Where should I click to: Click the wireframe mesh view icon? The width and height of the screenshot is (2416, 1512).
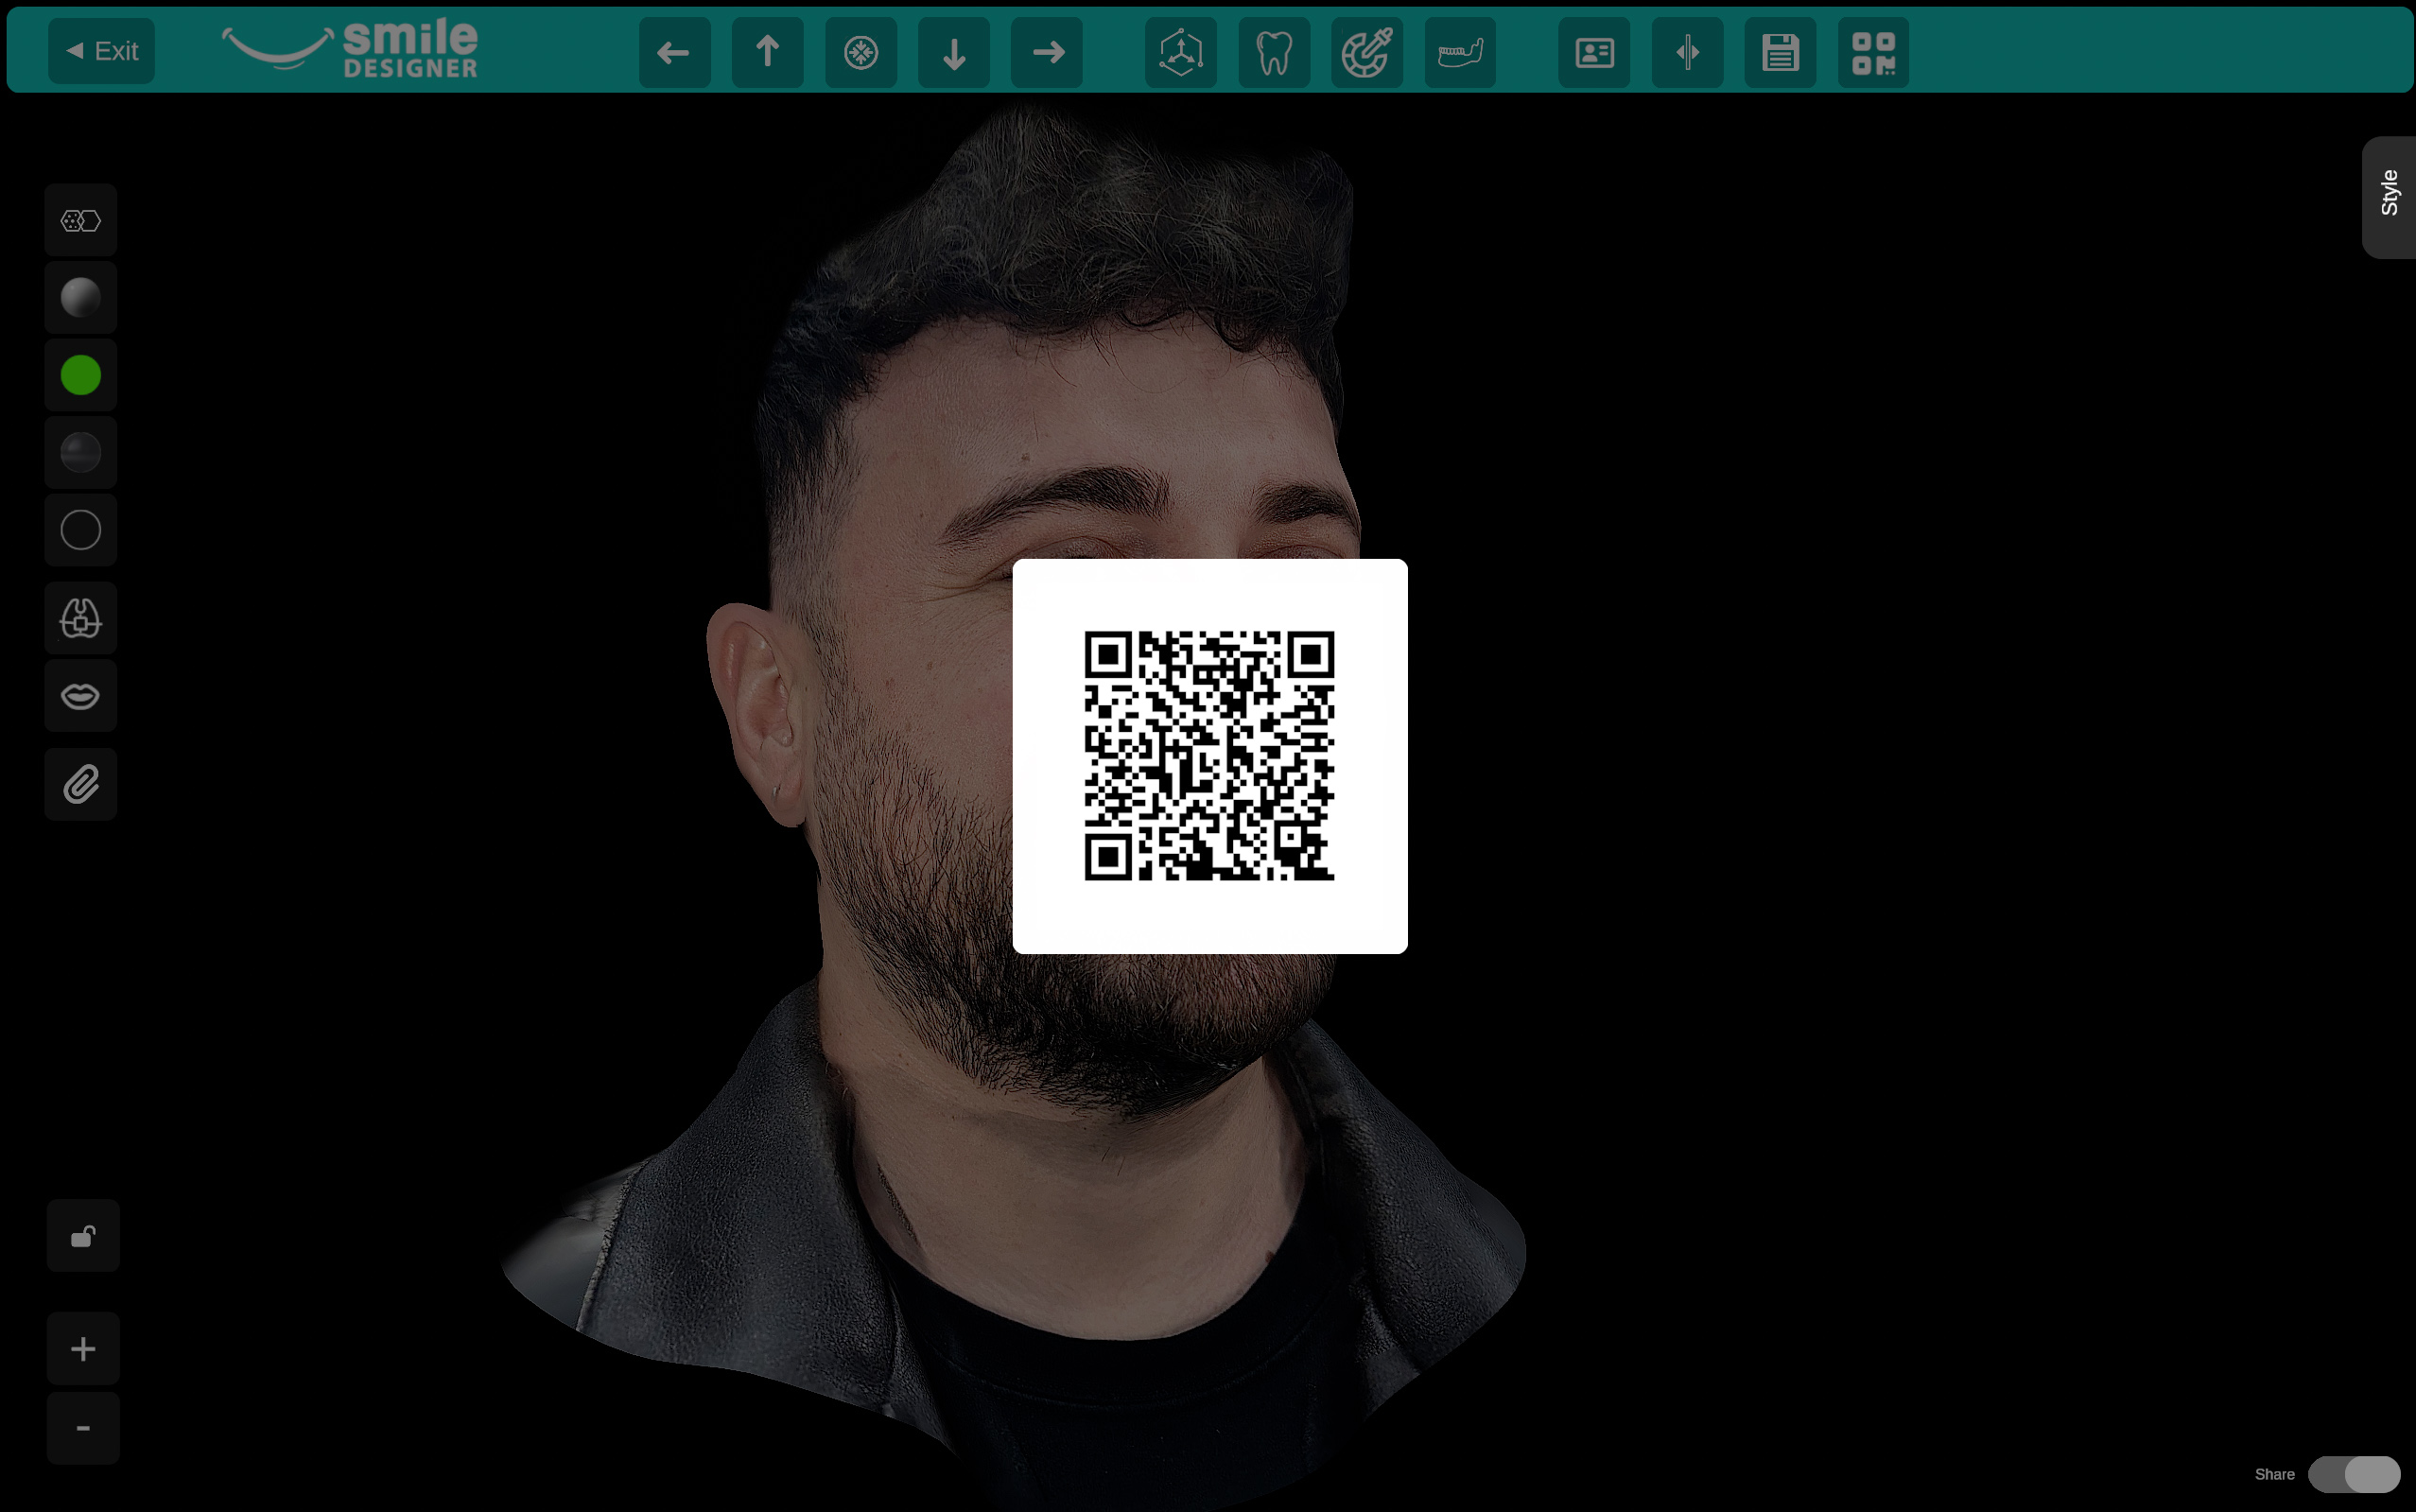[x=81, y=220]
